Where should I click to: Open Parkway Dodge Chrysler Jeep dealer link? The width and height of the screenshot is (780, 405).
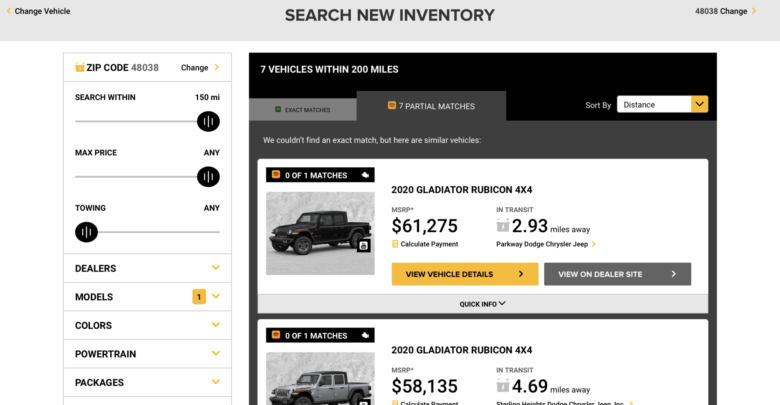click(546, 244)
